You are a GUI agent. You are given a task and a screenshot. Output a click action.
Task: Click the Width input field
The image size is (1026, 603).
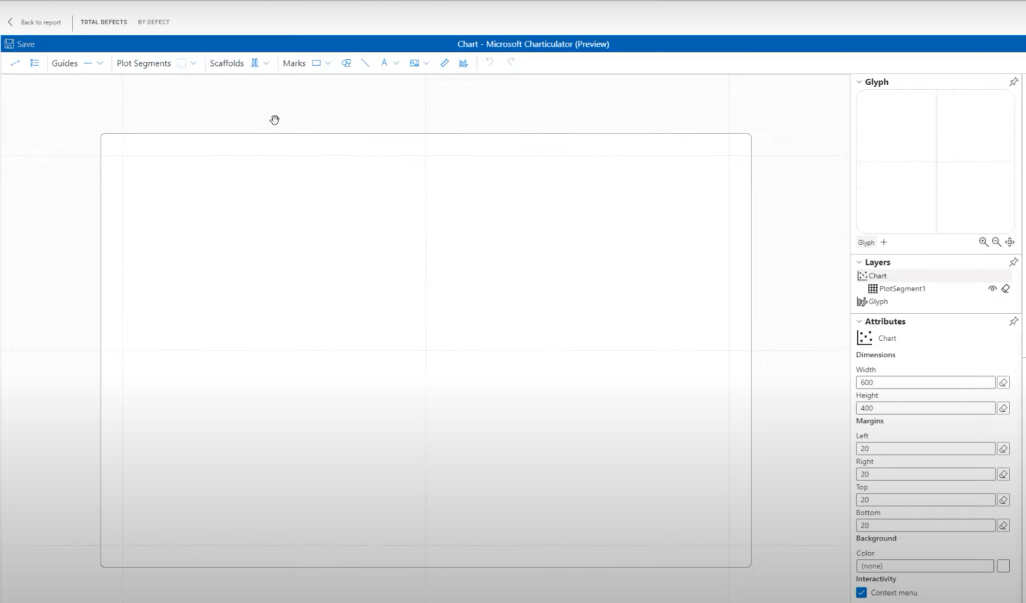925,383
